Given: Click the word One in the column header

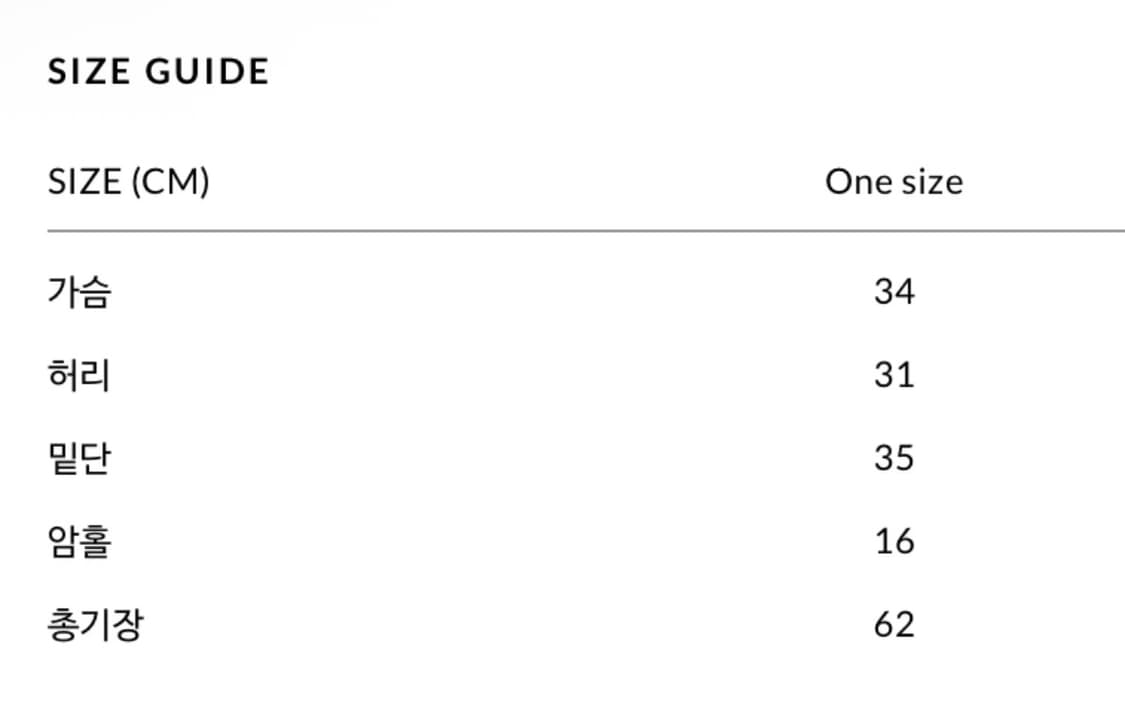Looking at the screenshot, I should [854, 182].
